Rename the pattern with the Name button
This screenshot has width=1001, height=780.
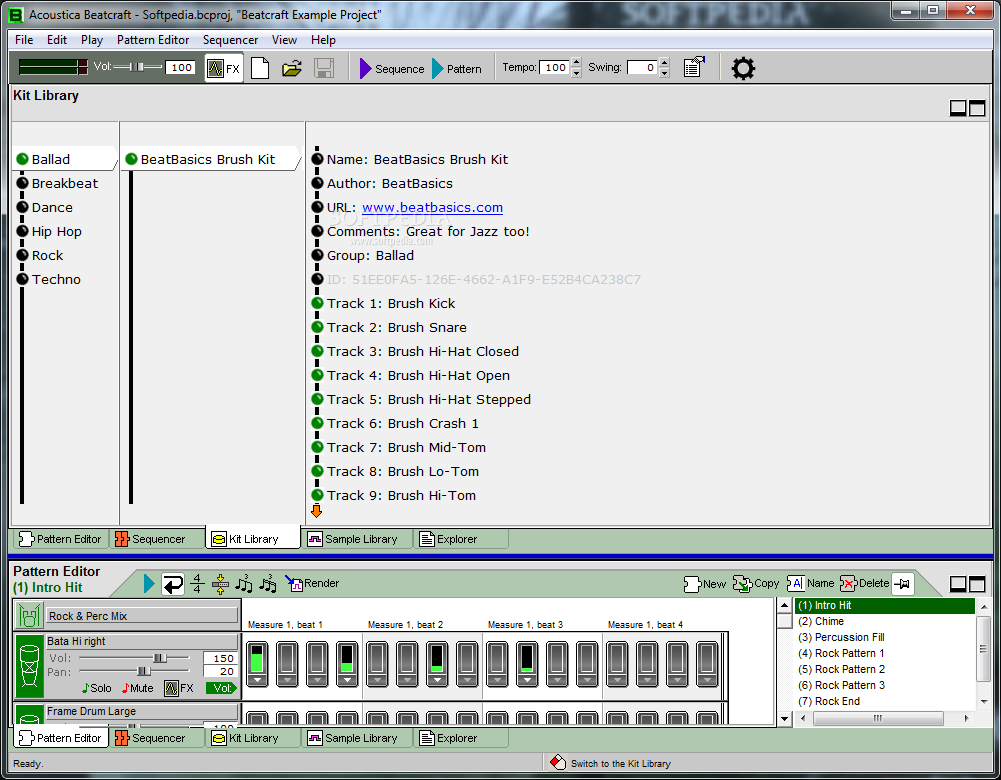[811, 583]
